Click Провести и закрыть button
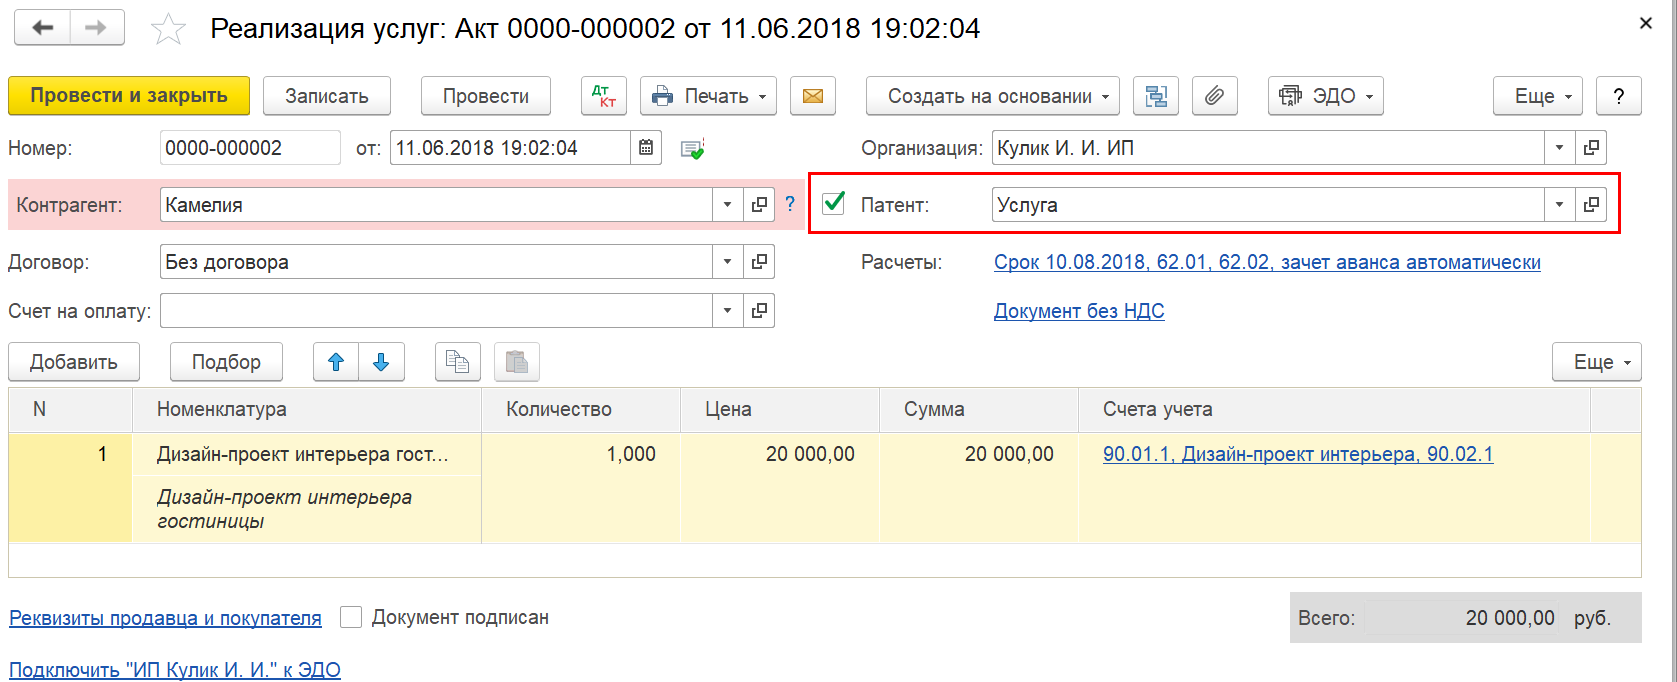The width and height of the screenshot is (1677, 682). pyautogui.click(x=129, y=96)
